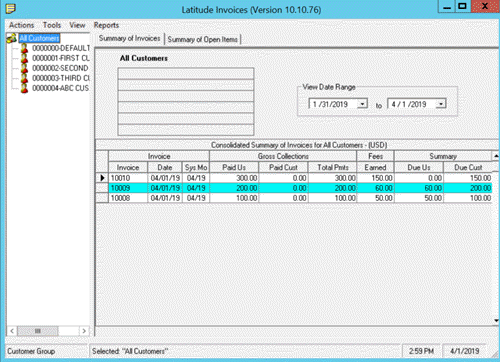Click the All Customers group icon
This screenshot has width=500, height=362.
[x=12, y=38]
